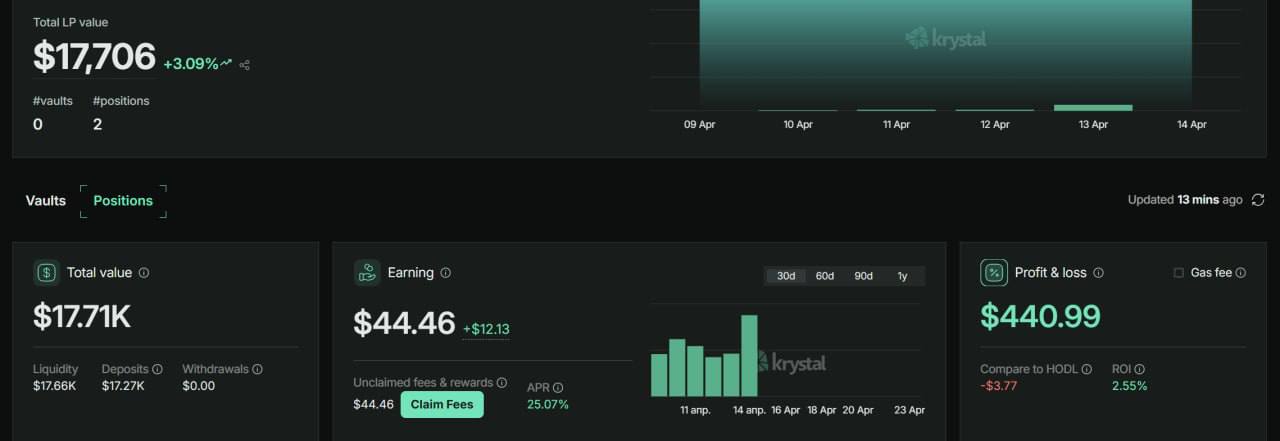Click the info icon next to Deposits
Viewport: 1280px width, 441px height.
pyautogui.click(x=157, y=369)
